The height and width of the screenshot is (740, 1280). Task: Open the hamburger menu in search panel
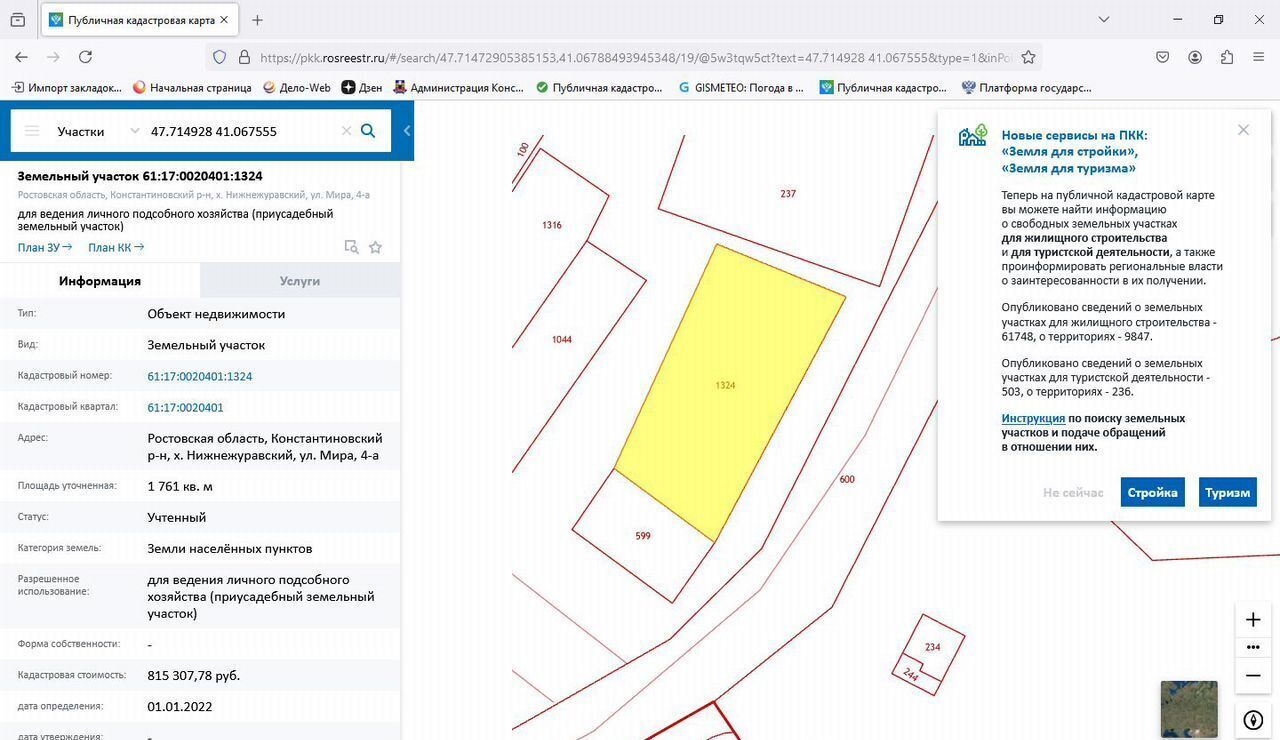pyautogui.click(x=32, y=131)
